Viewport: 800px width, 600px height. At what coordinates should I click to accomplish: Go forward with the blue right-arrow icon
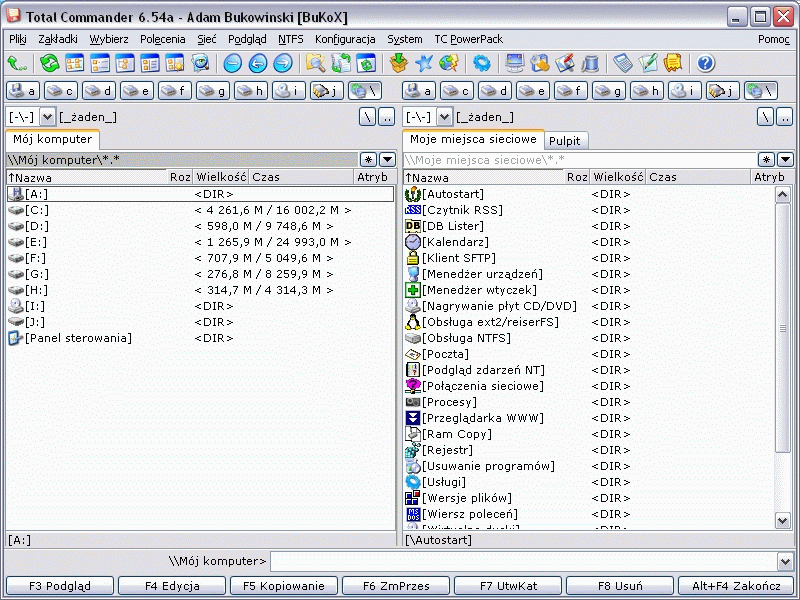(283, 63)
